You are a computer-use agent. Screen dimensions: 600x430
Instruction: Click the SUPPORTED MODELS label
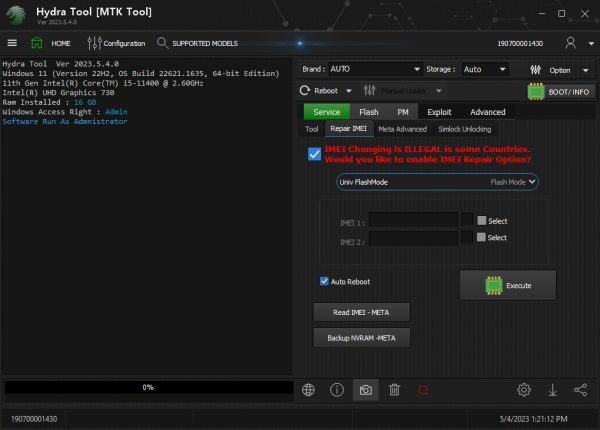coord(205,44)
